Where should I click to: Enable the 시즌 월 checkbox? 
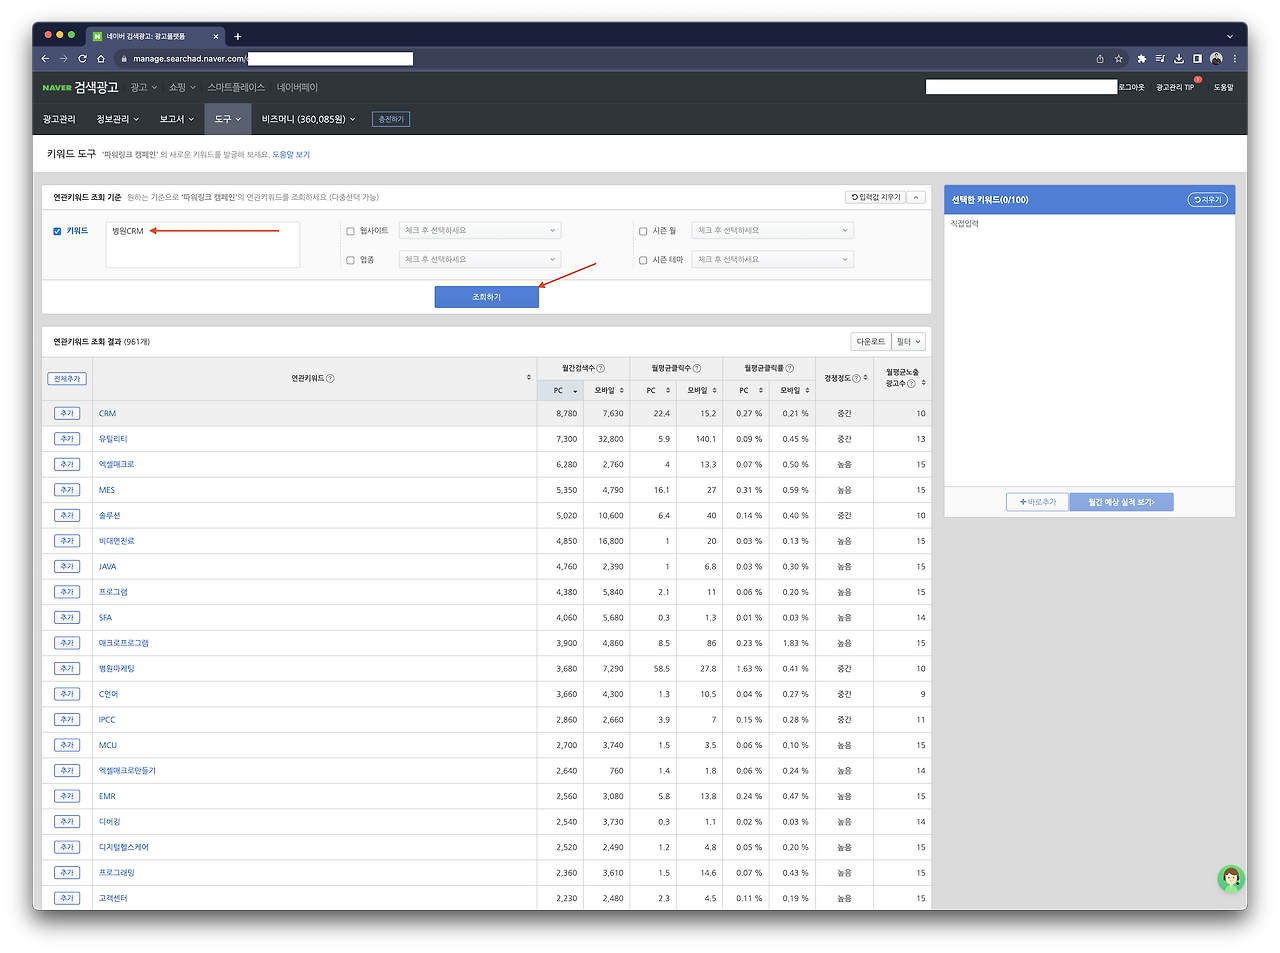pyautogui.click(x=643, y=231)
